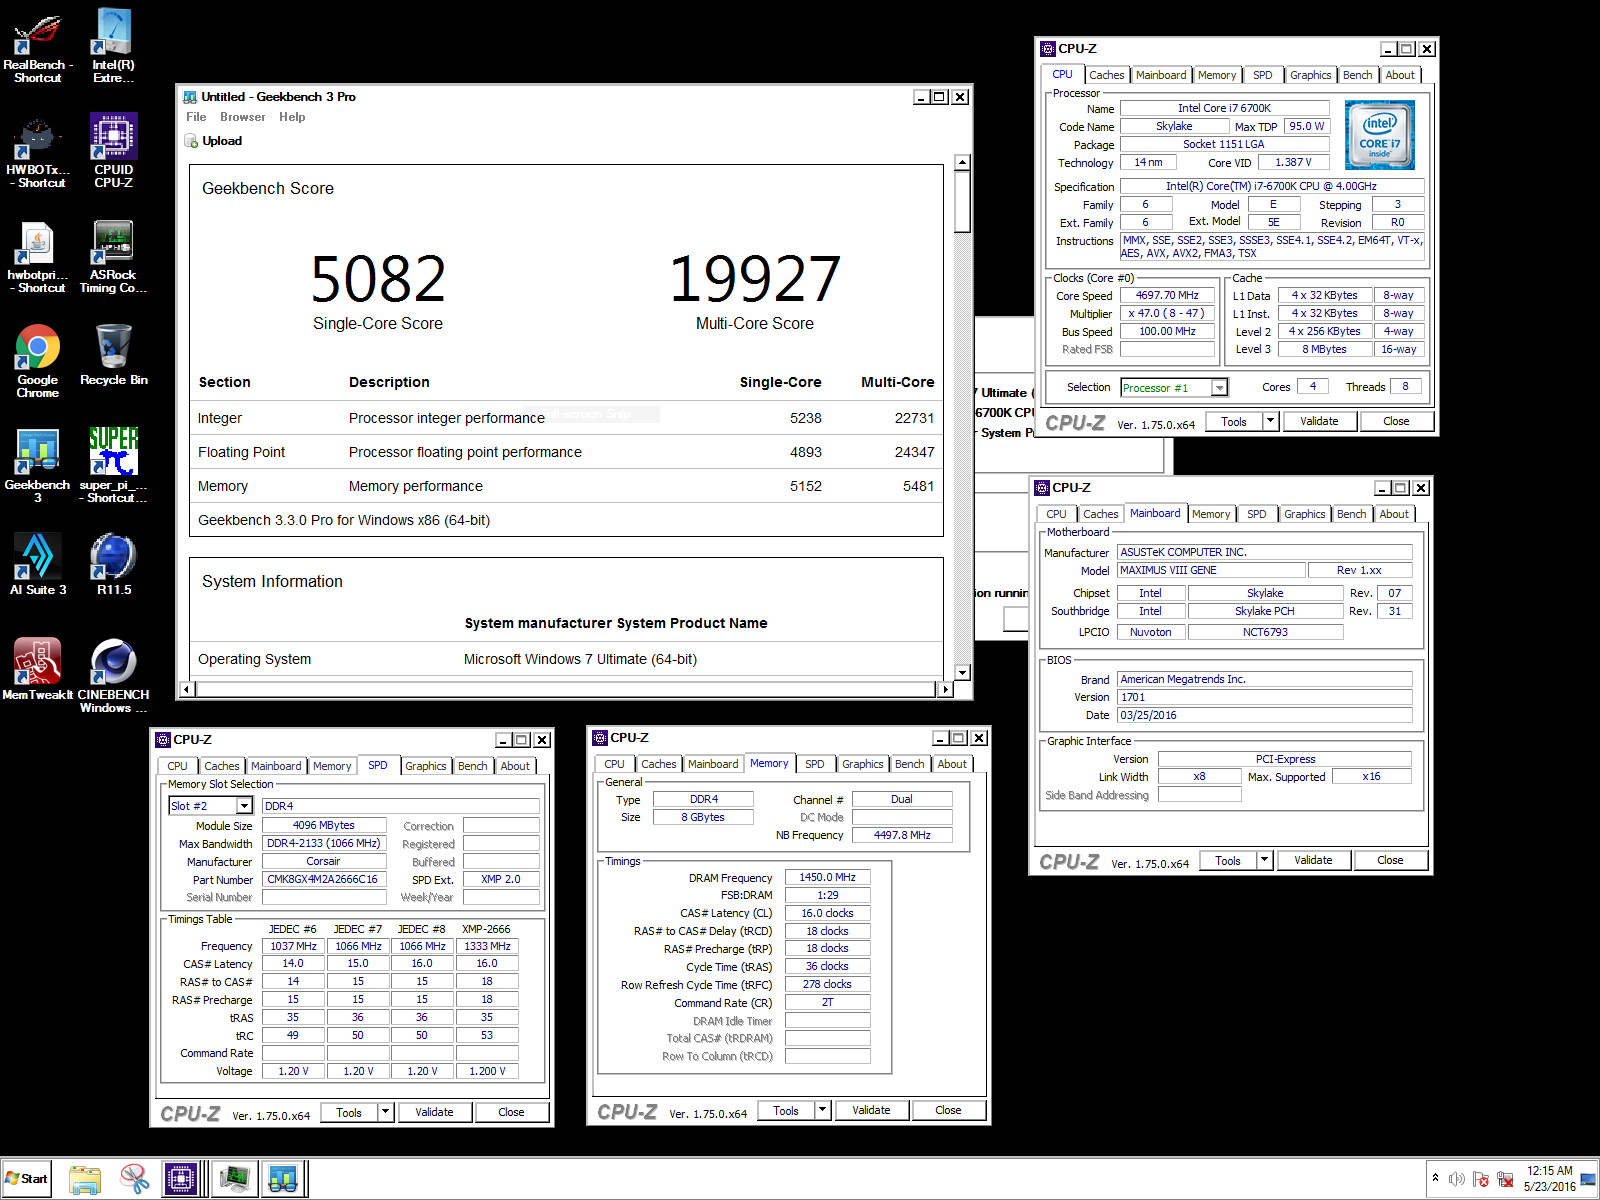
Task: Select Memory tab in SPD CPU-Z window
Action: click(x=332, y=766)
